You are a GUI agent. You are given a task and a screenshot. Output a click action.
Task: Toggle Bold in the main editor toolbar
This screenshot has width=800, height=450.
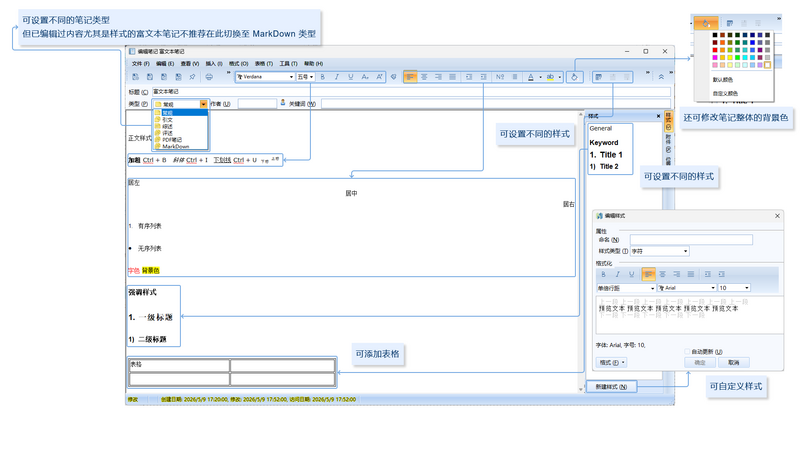(x=322, y=77)
